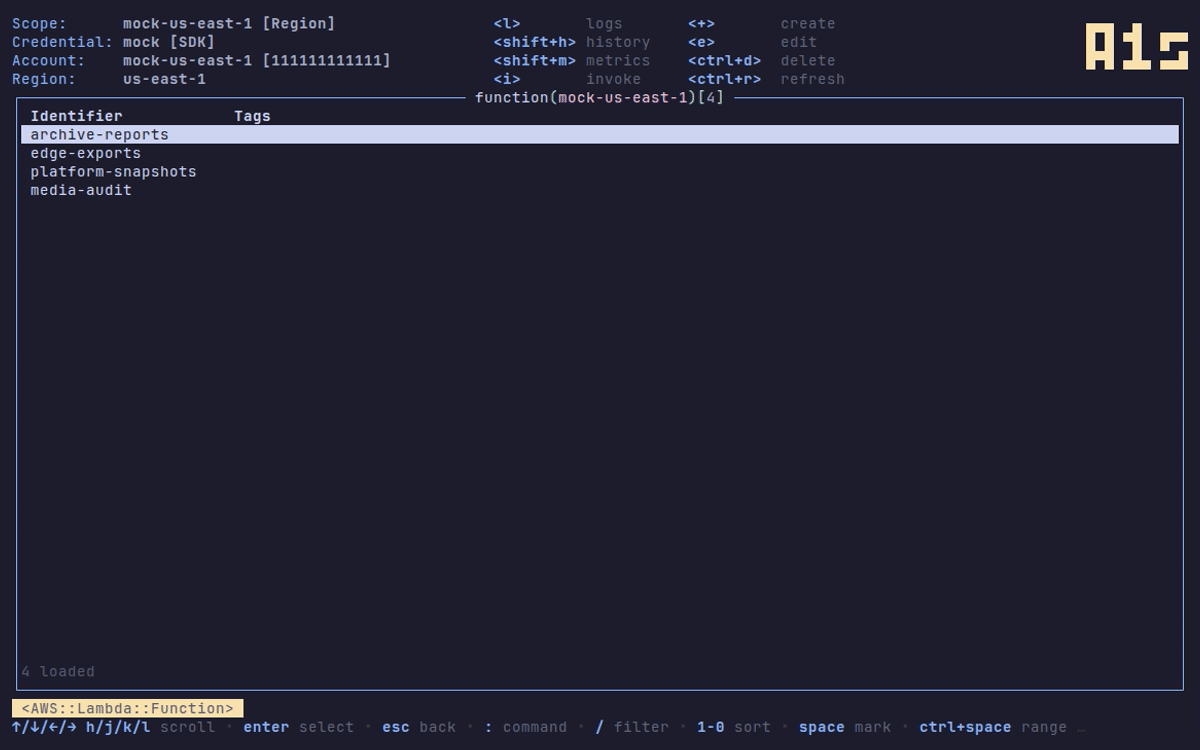Click the <shift+h> key label
Viewport: 1200px width, 750px height.
pos(535,42)
